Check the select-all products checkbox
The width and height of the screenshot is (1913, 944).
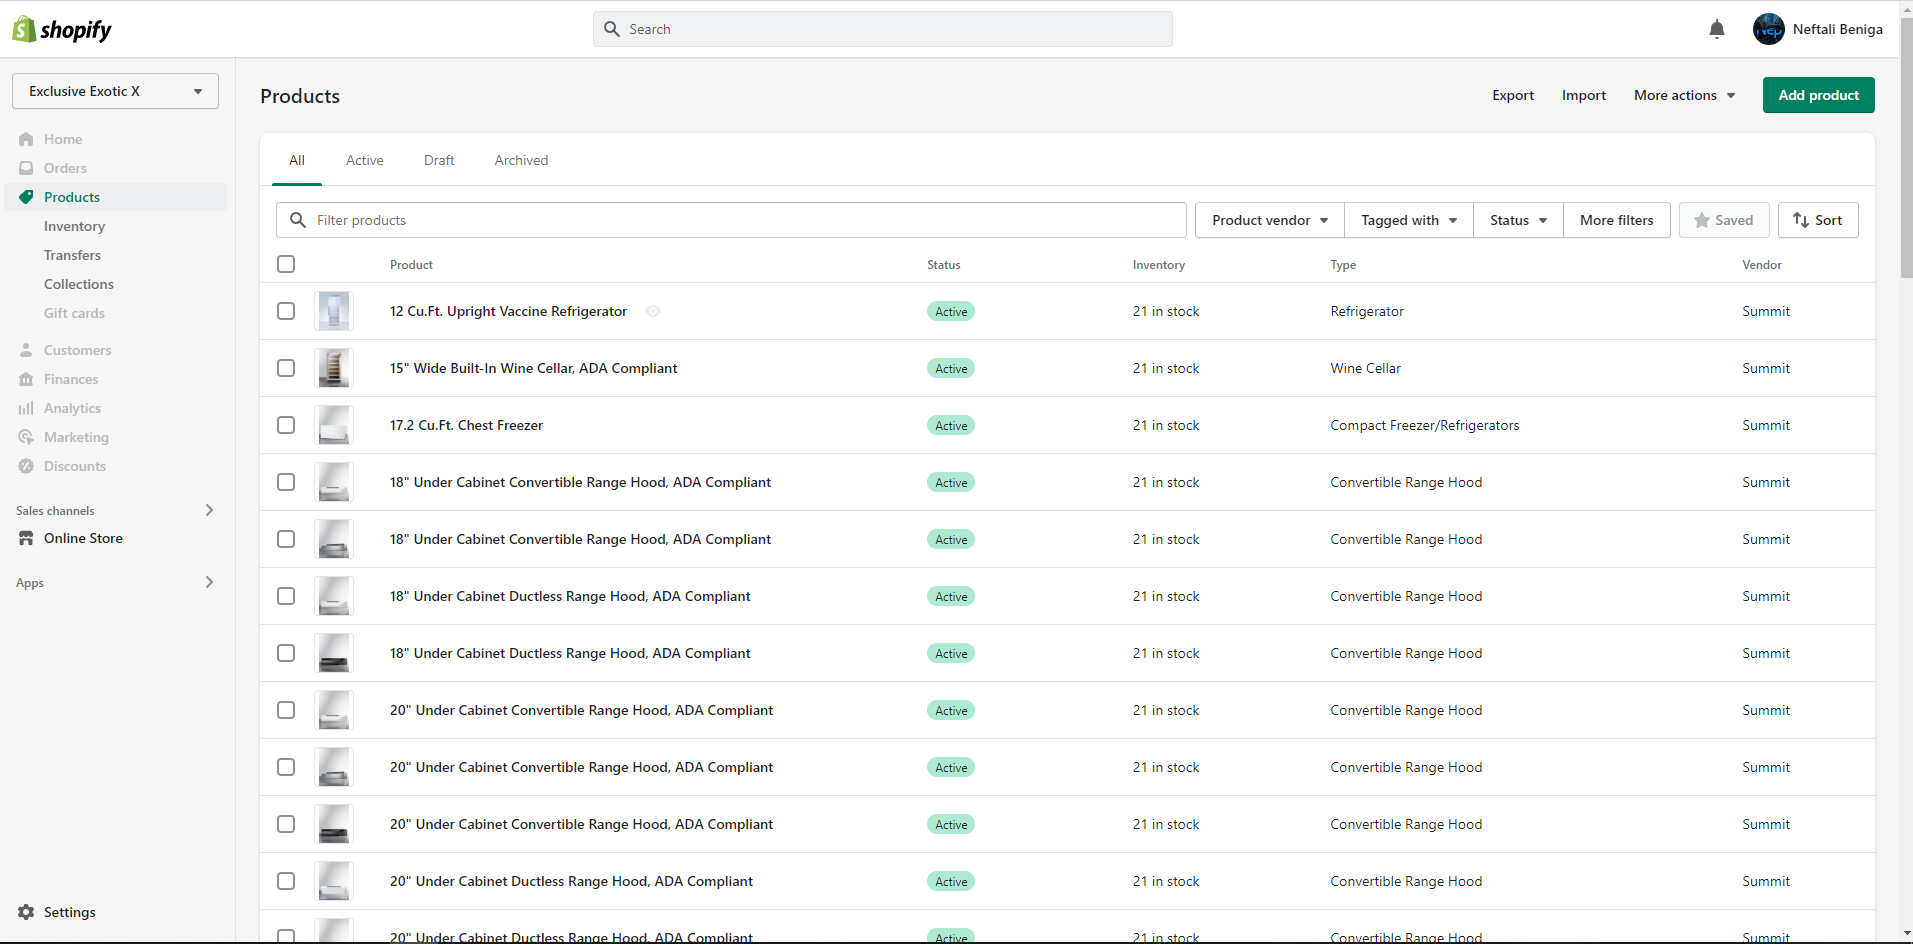pos(286,264)
